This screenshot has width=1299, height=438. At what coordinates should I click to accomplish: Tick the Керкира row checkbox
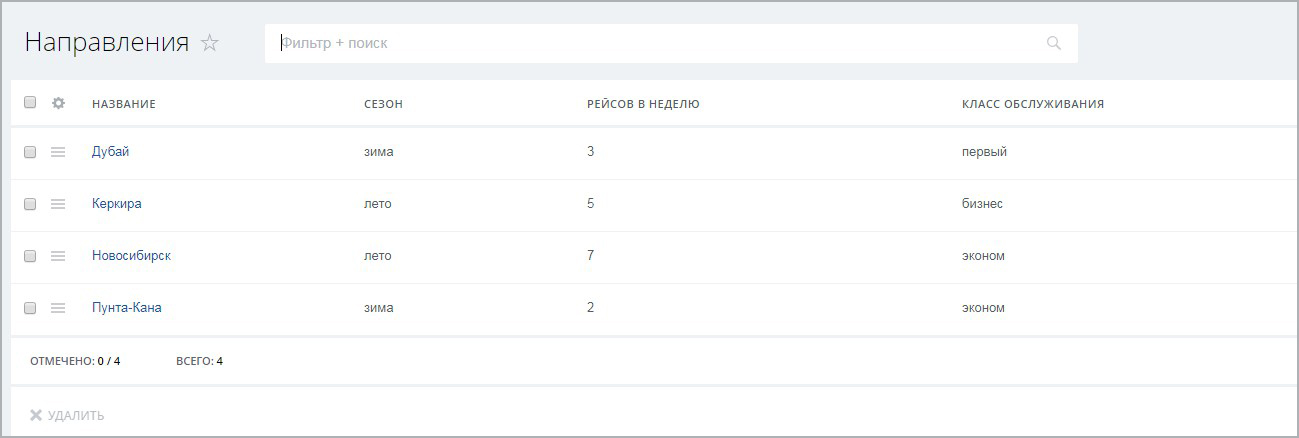pos(30,203)
